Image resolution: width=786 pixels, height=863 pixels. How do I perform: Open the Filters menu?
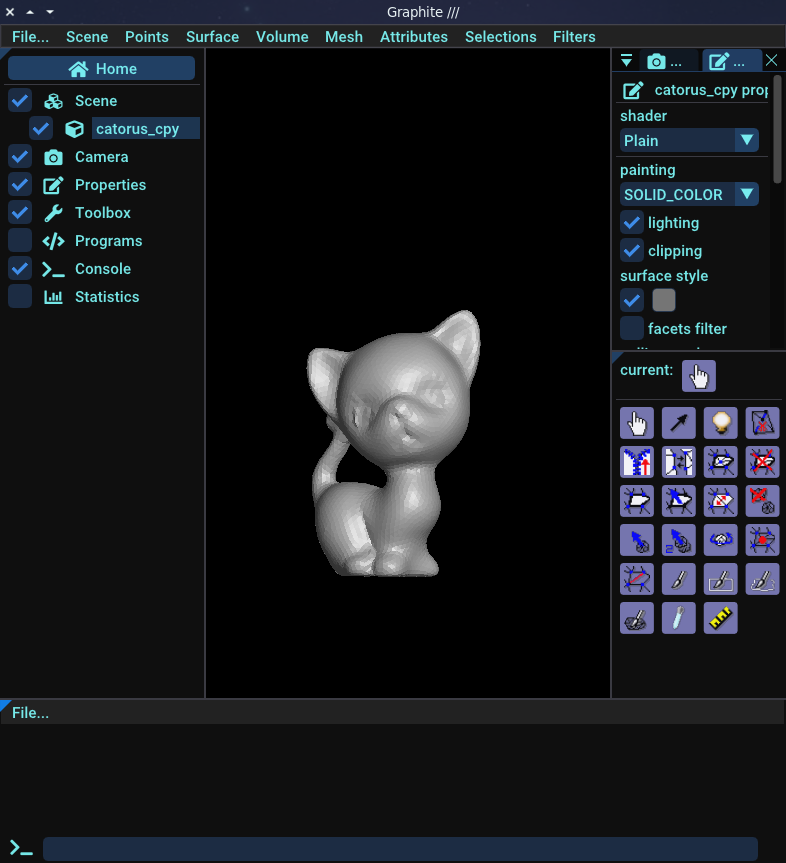click(574, 37)
